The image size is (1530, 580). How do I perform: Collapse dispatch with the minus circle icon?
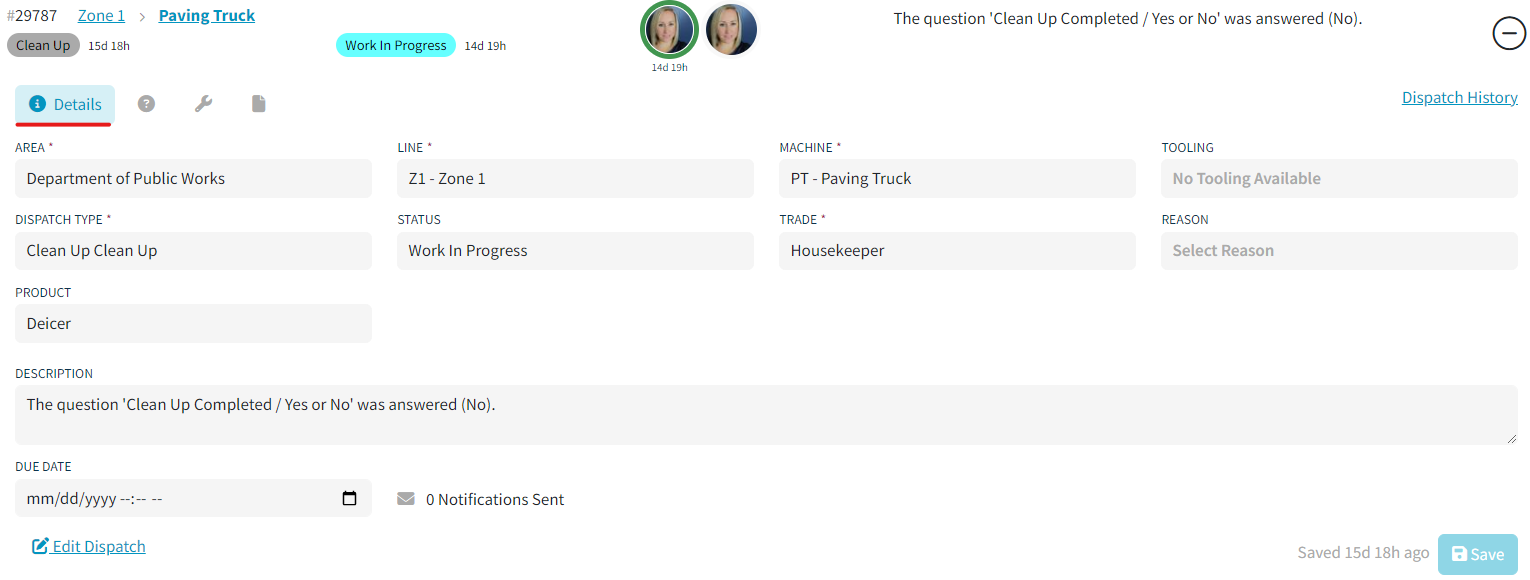point(1509,34)
